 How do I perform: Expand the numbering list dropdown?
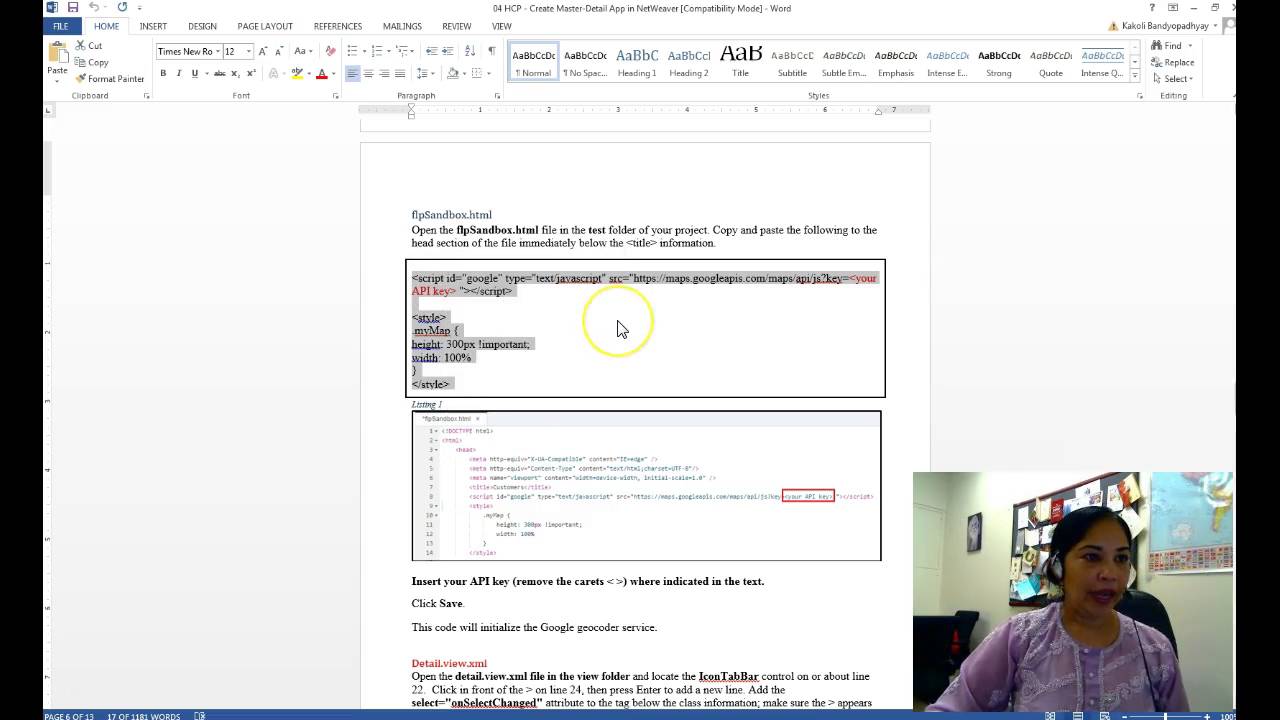pos(389,51)
